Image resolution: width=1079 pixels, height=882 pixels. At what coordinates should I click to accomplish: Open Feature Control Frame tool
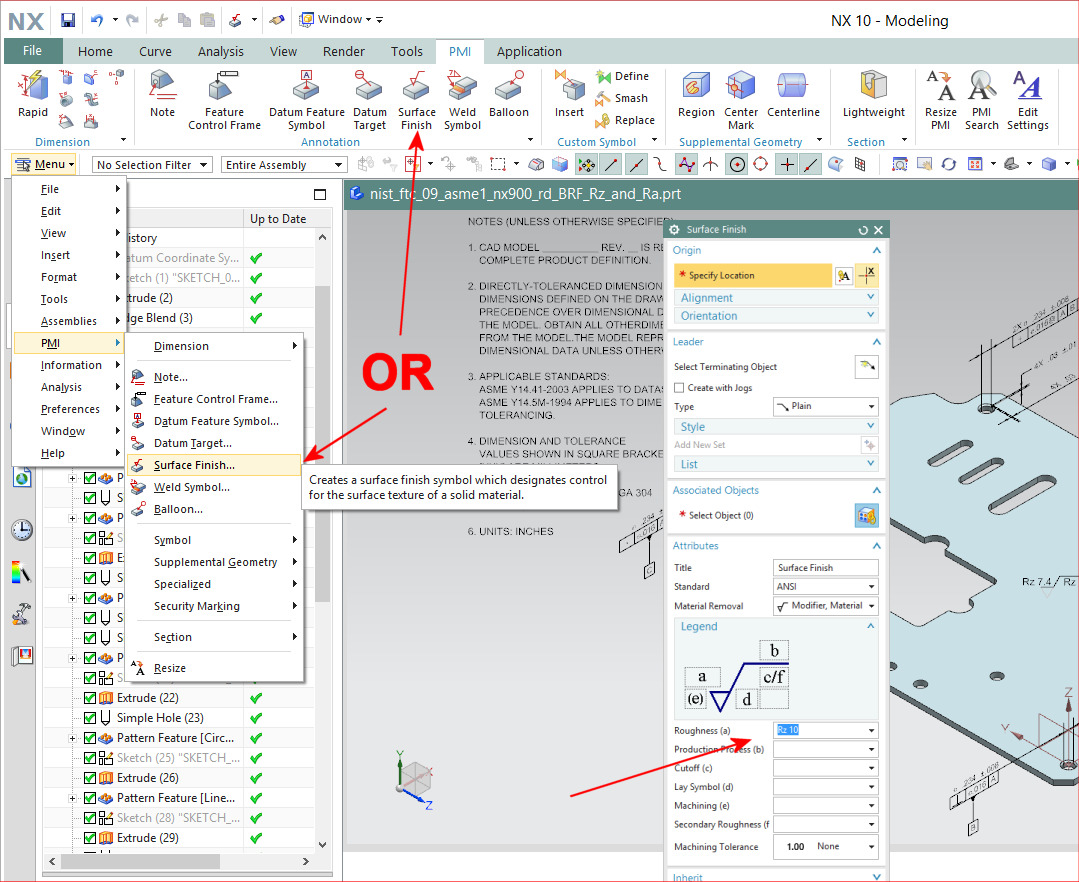[x=224, y=100]
